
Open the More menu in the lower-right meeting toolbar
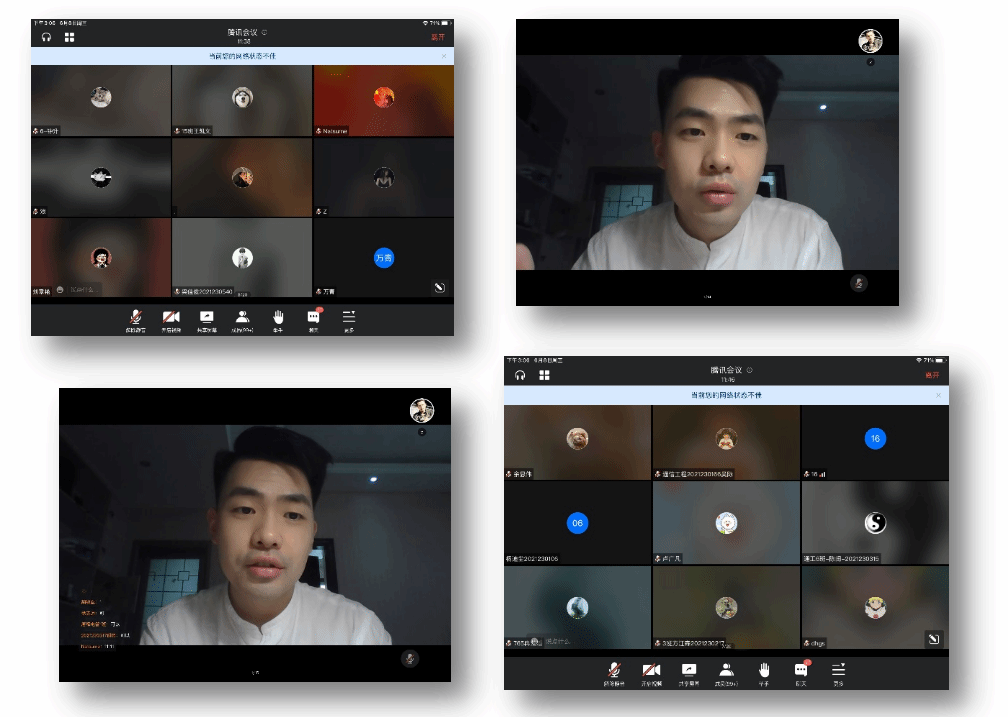(839, 670)
